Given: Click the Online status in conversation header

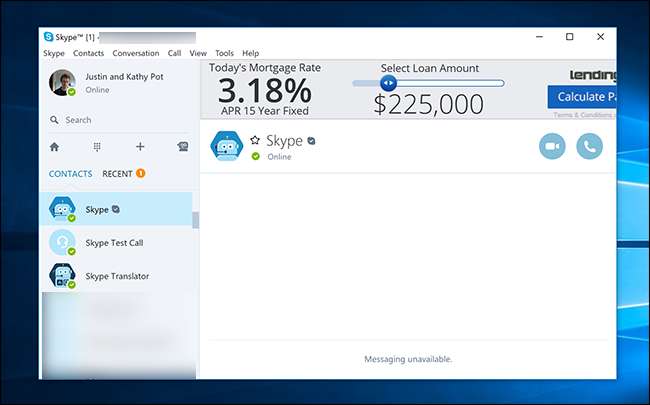Looking at the screenshot, I should 279,157.
